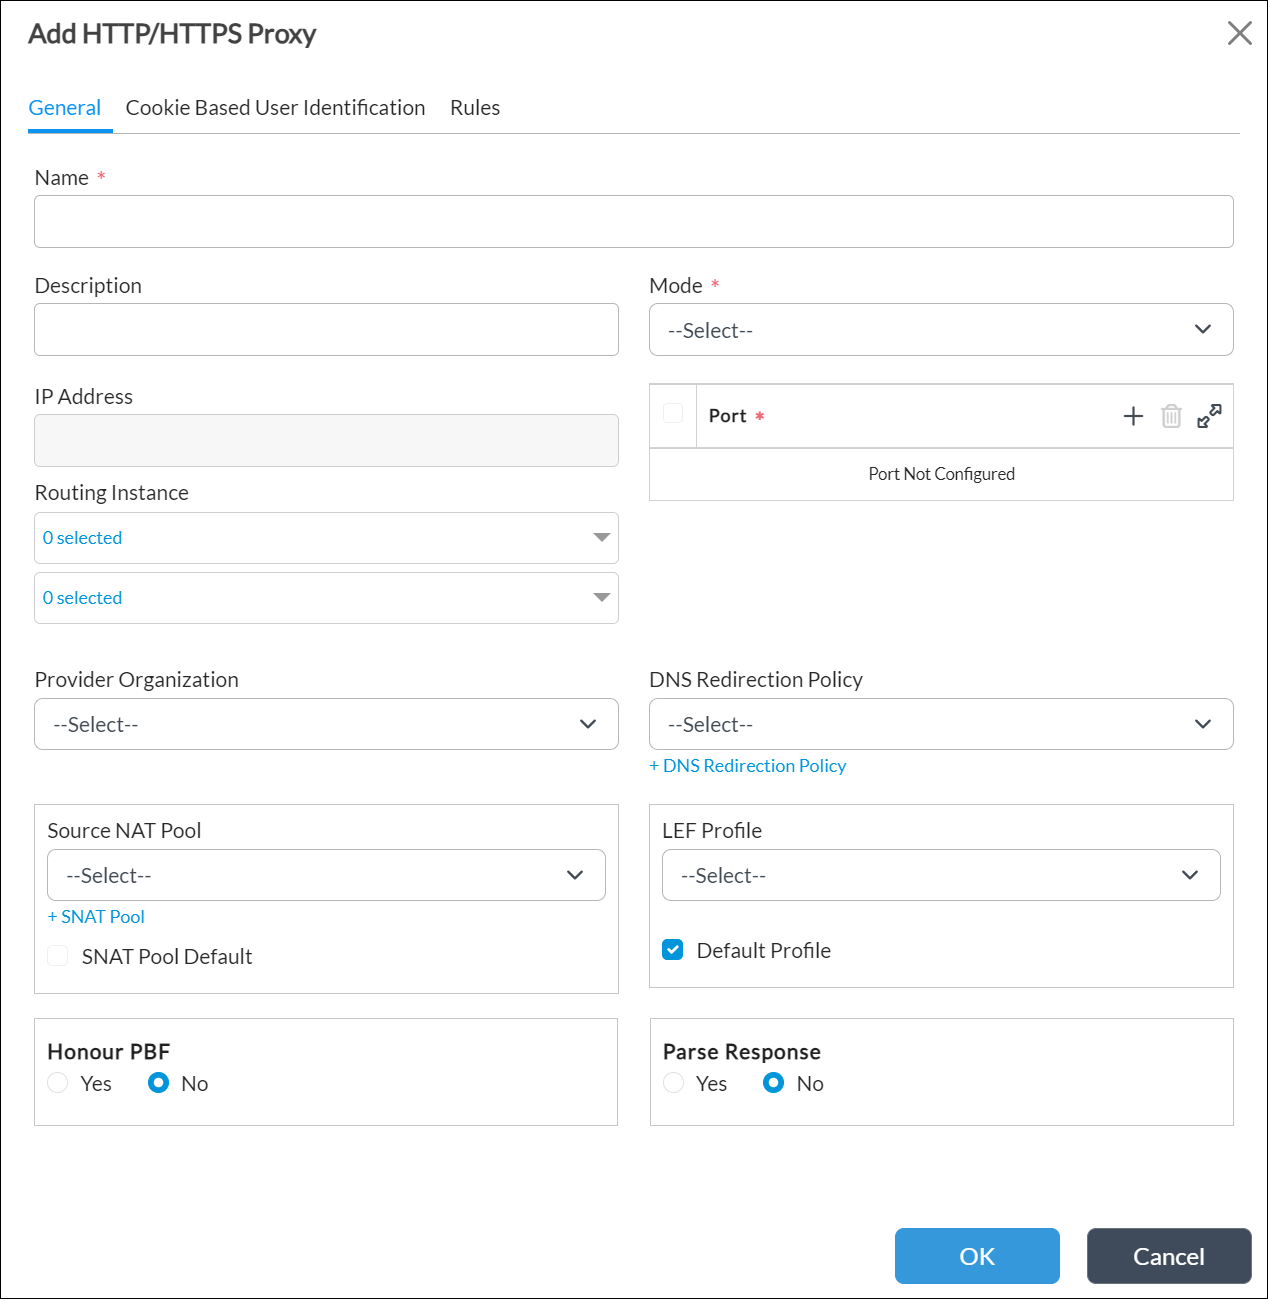Screen dimensions: 1268x1299
Task: Switch to the Rules tab
Action: point(475,108)
